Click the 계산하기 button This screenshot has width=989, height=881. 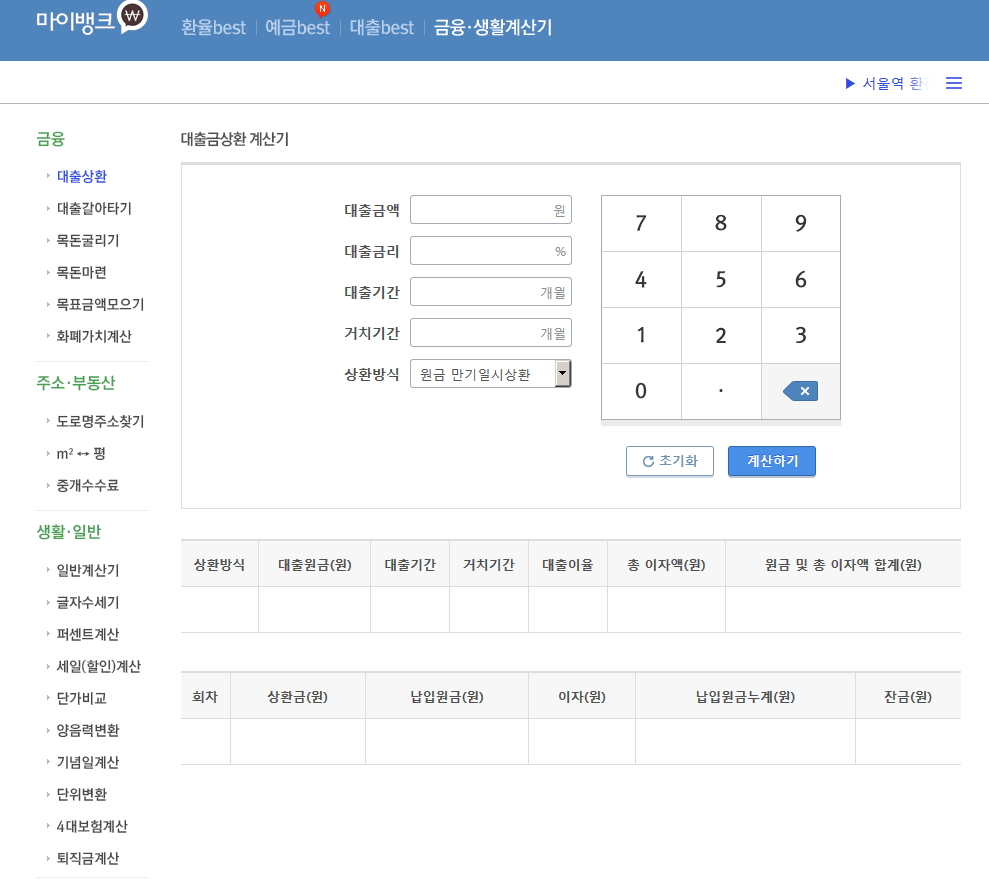(771, 461)
